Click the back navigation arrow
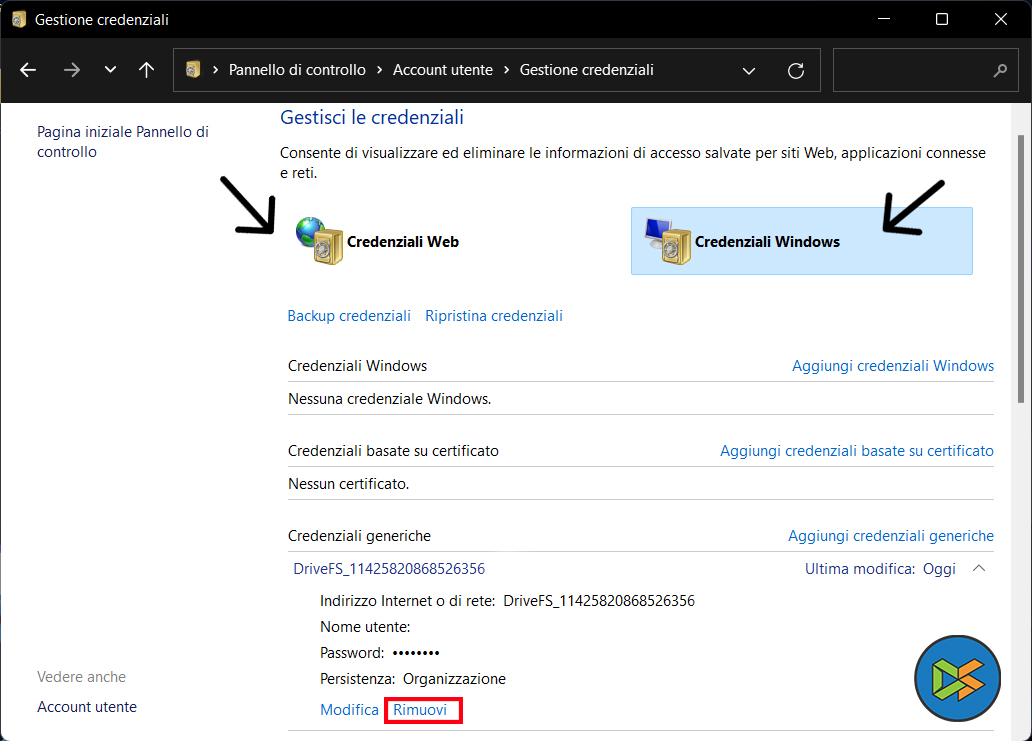Screen dimensions: 1032x741 coord(28,70)
